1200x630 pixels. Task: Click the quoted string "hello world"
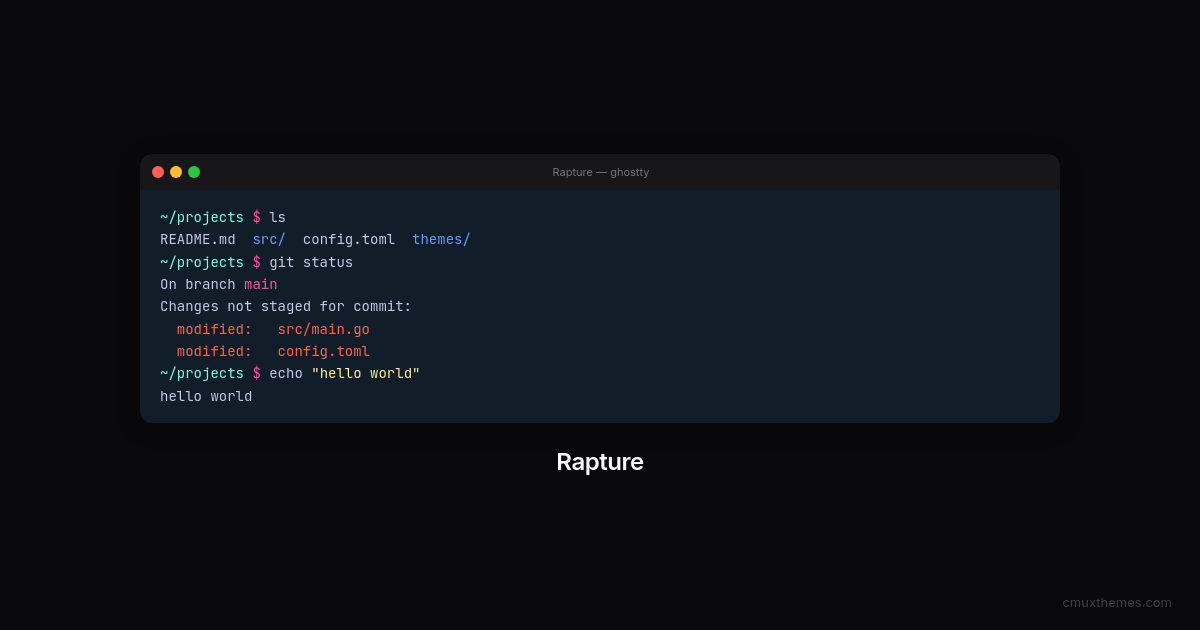tap(366, 374)
